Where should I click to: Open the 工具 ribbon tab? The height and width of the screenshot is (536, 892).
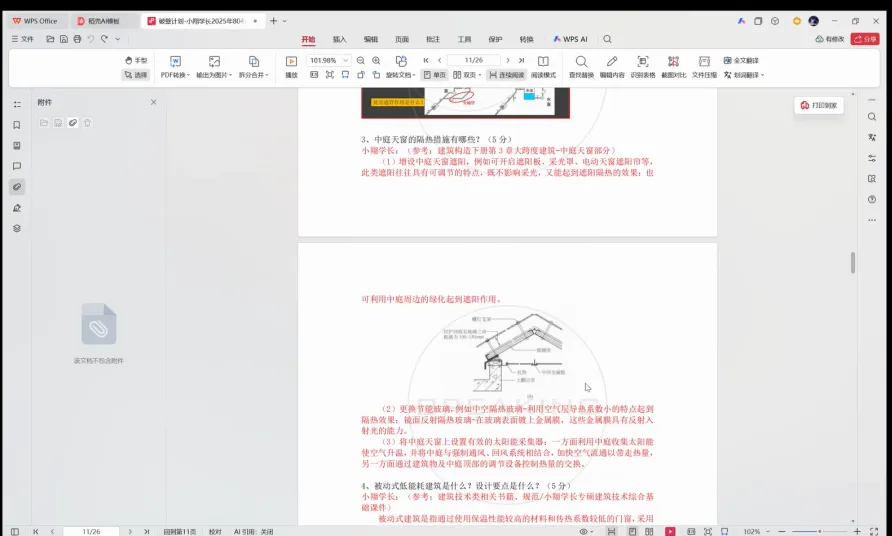click(x=465, y=39)
